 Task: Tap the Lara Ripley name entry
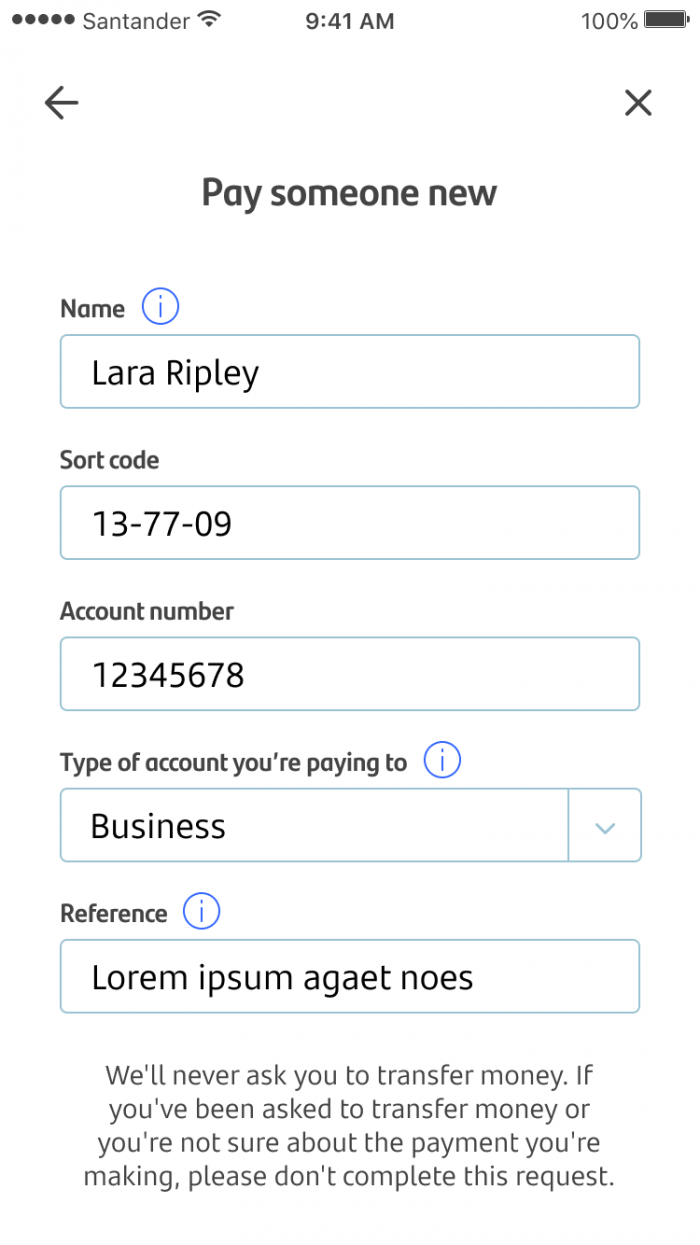[x=174, y=371]
